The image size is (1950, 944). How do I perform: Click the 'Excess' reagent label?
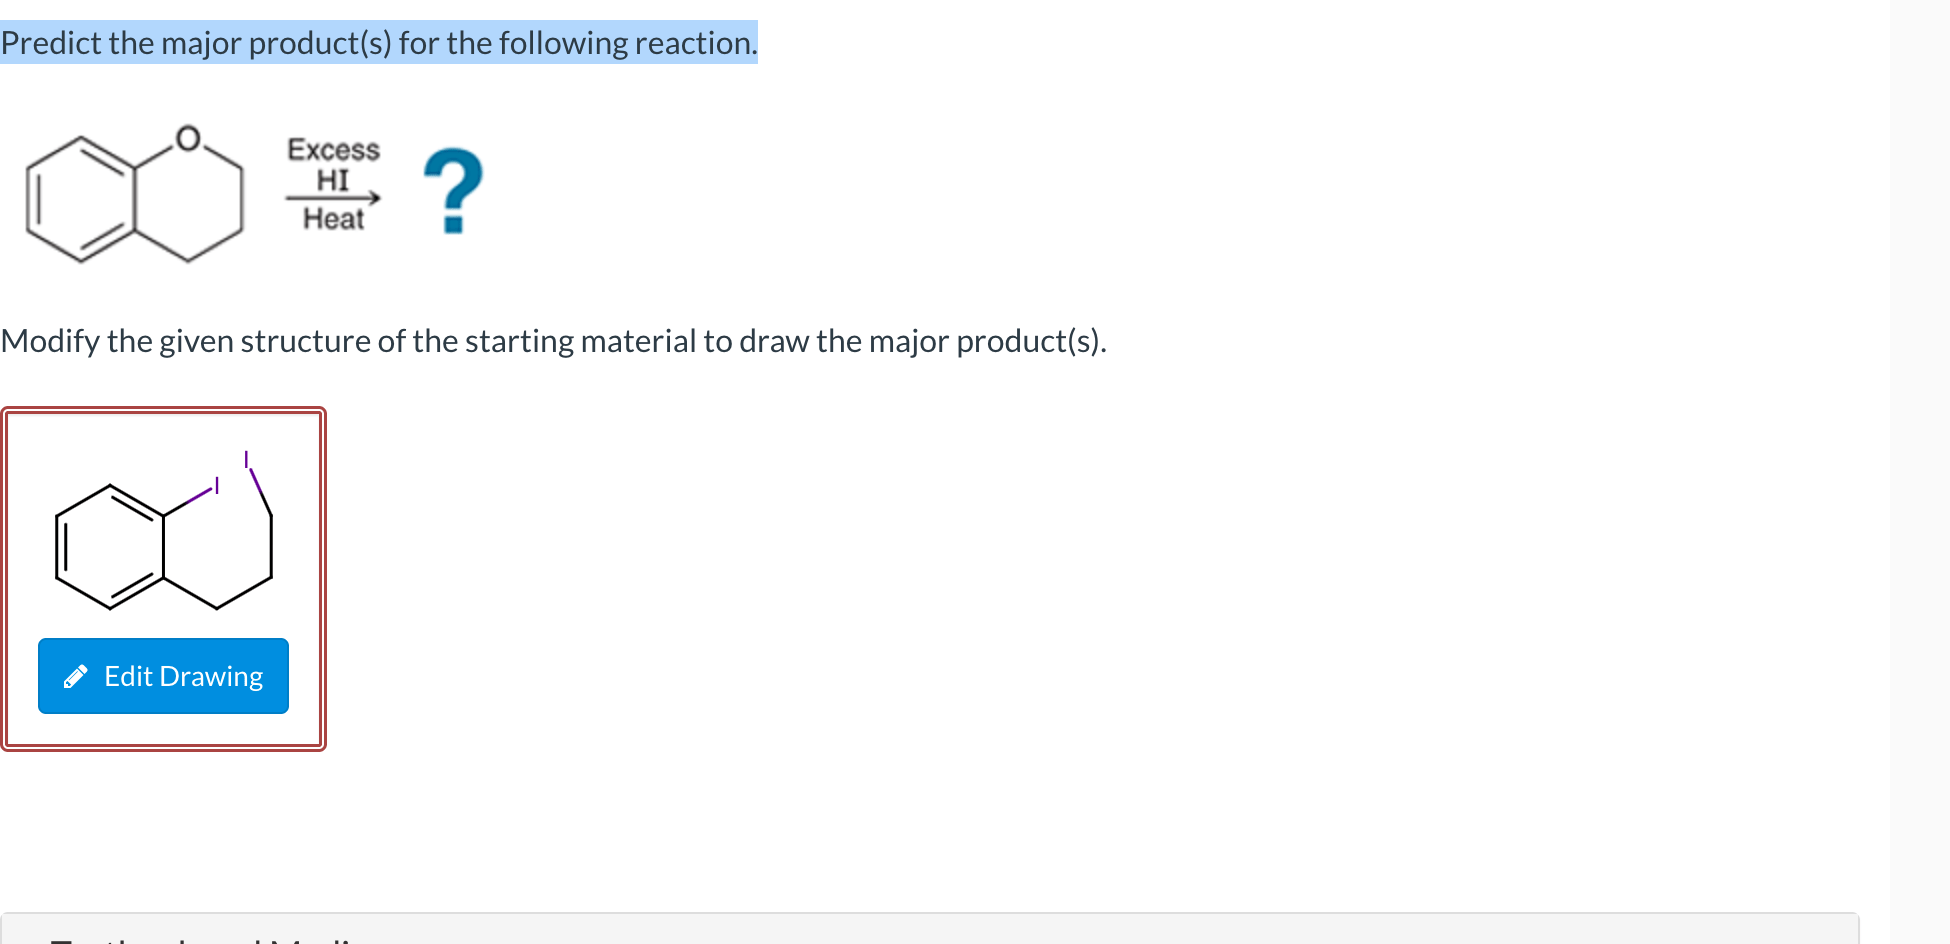click(333, 149)
